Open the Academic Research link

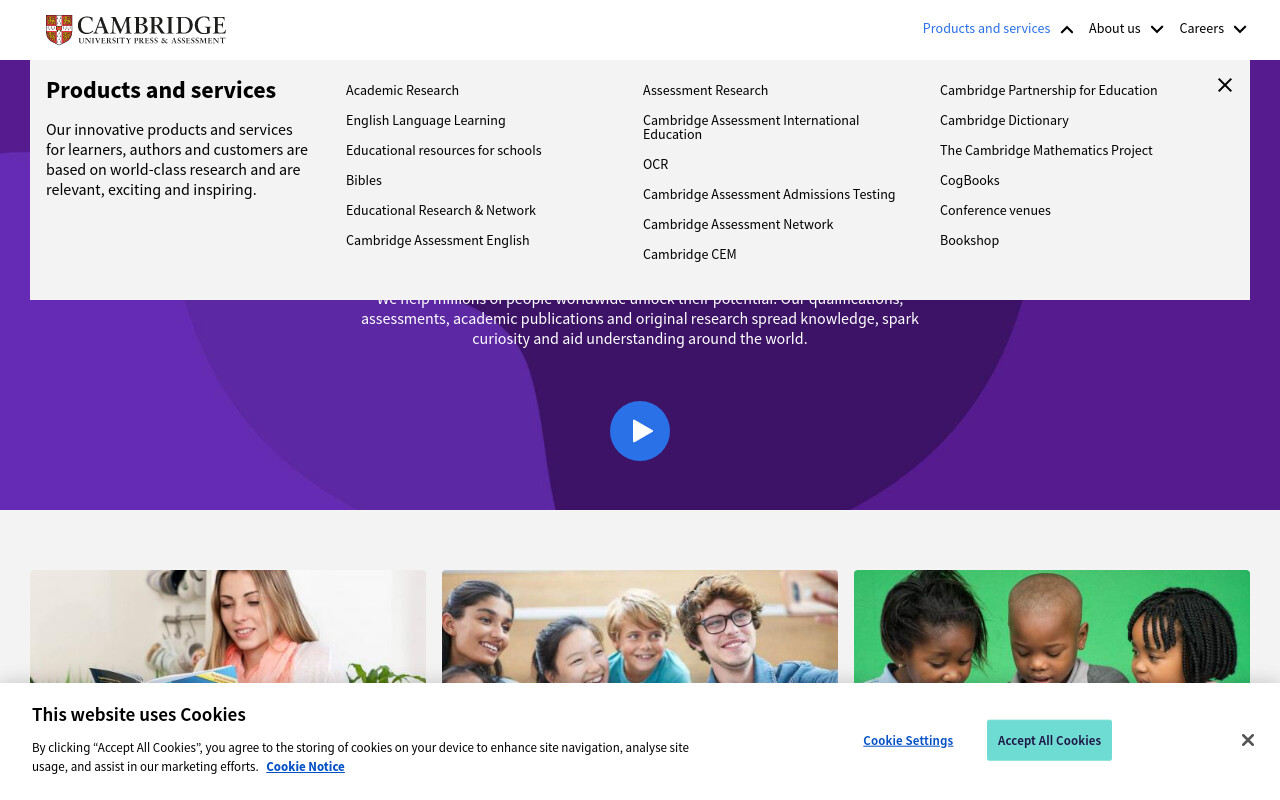[402, 90]
